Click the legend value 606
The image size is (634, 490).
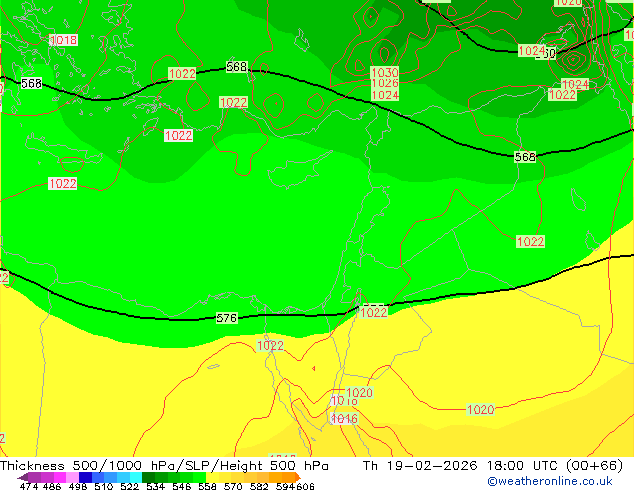305,486
